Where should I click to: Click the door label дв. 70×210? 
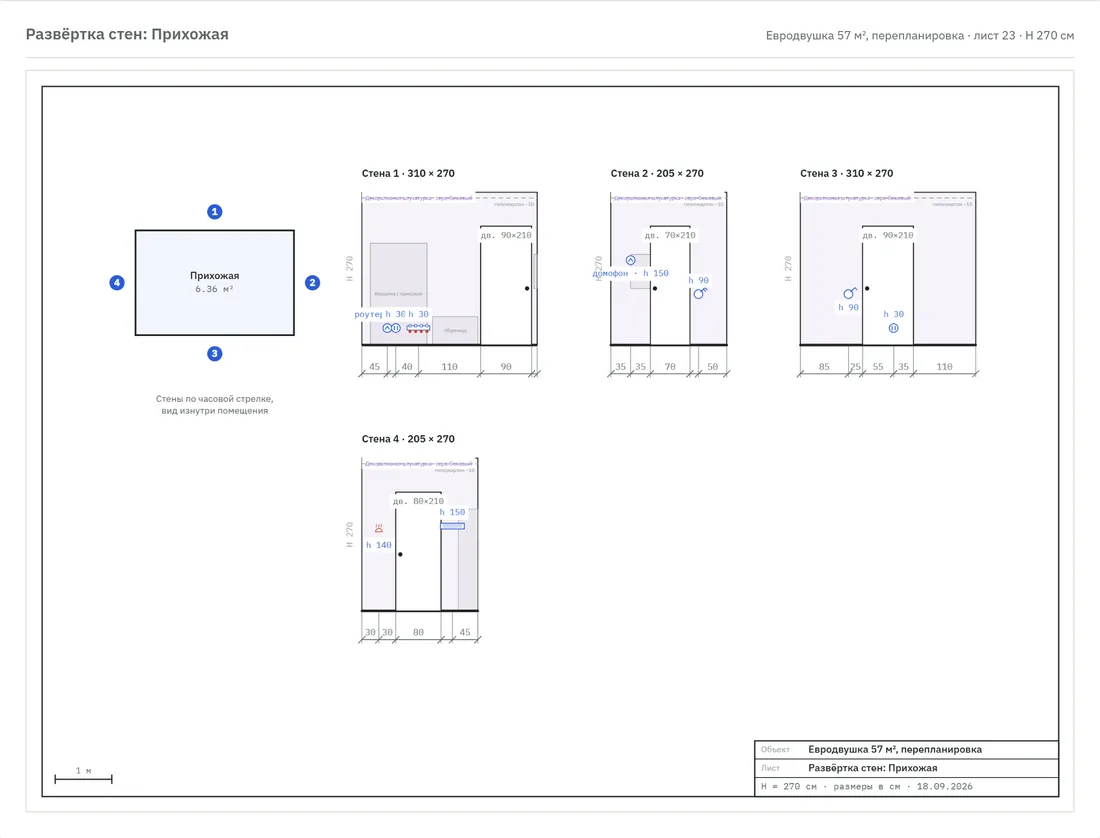[x=670, y=235]
